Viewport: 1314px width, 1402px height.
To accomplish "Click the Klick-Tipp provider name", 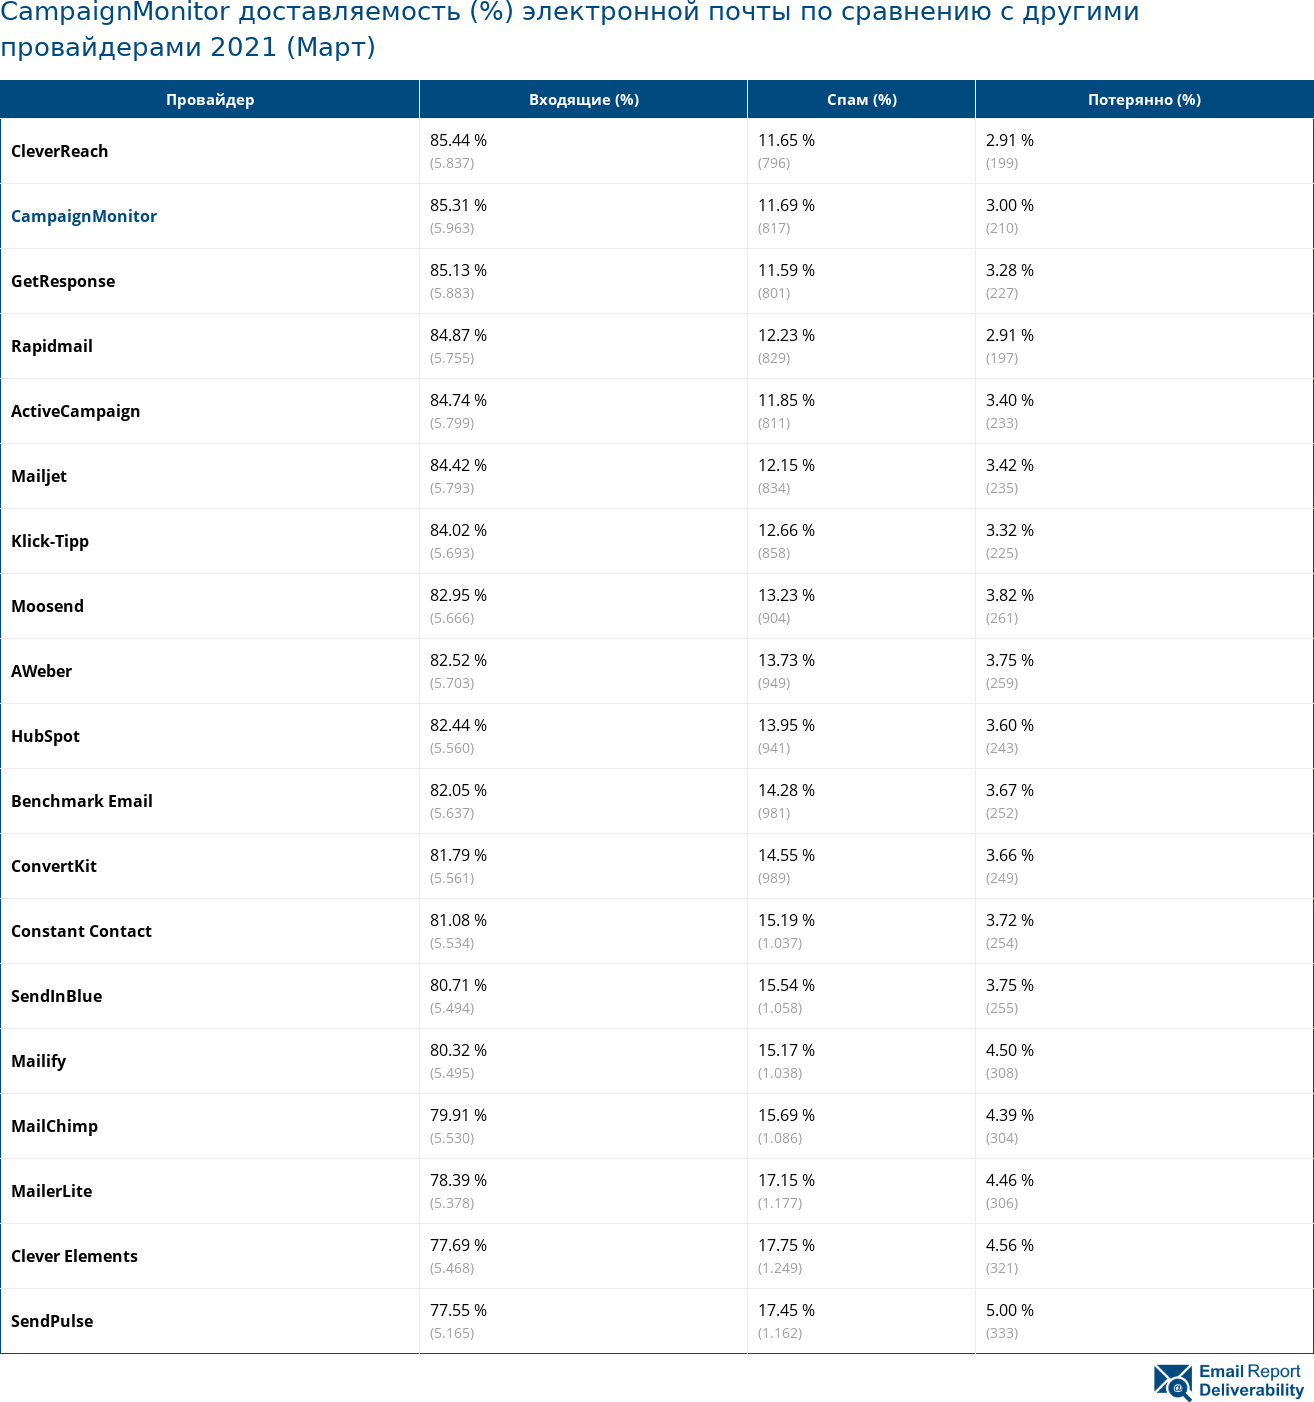I will coord(50,541).
